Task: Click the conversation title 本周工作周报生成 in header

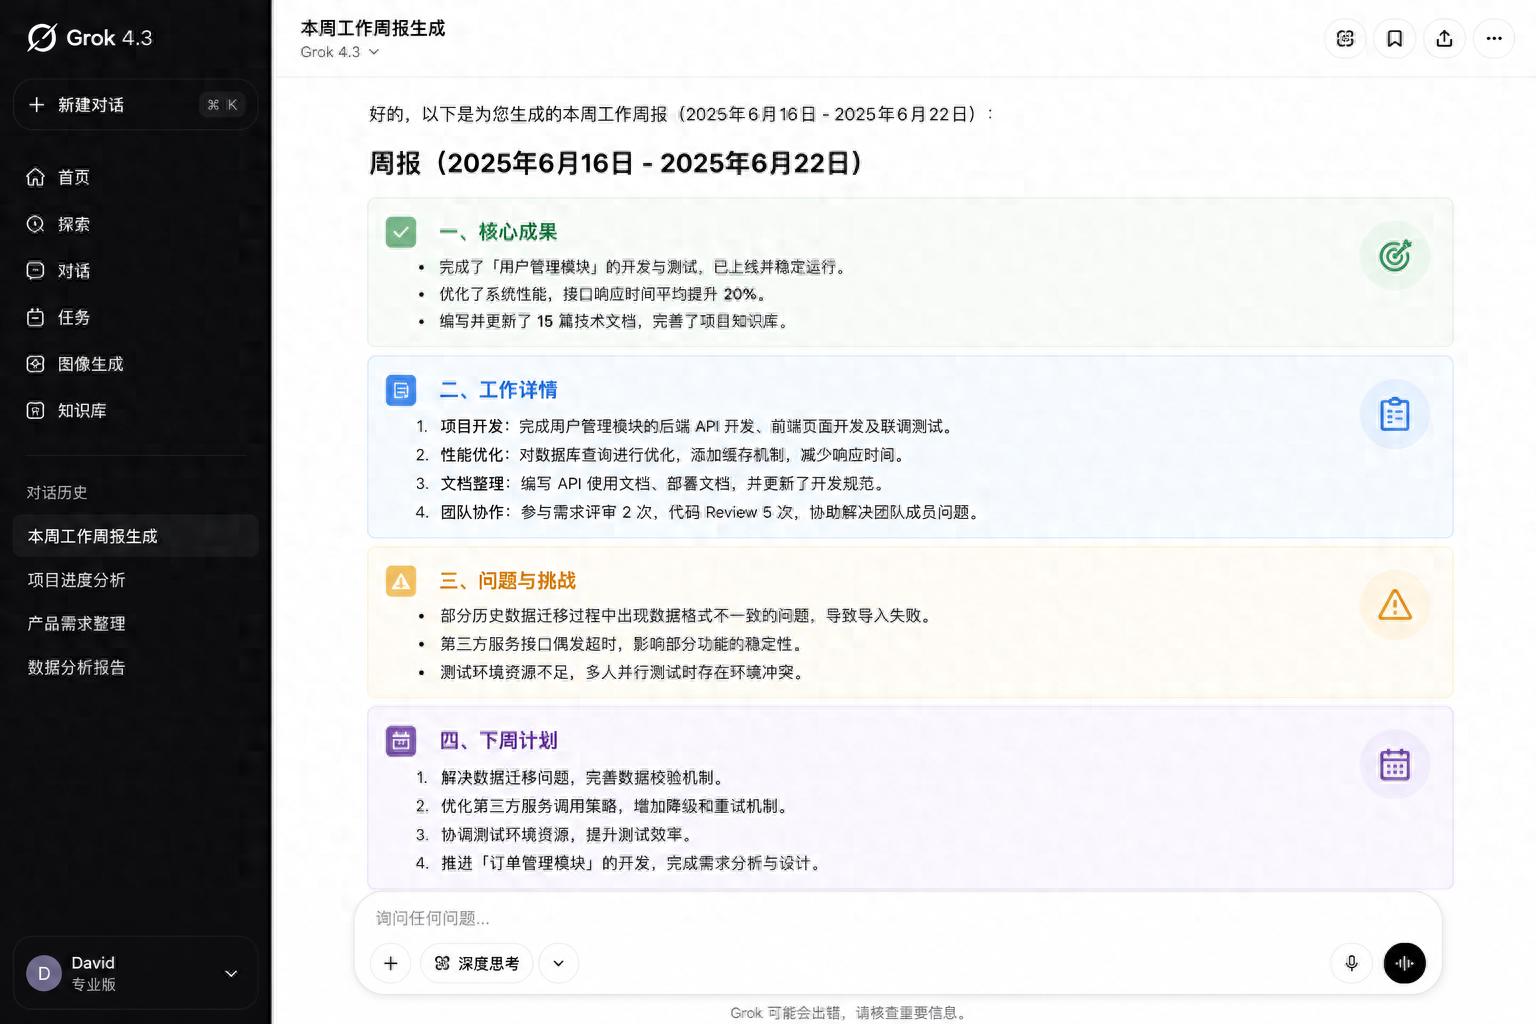Action: [373, 28]
